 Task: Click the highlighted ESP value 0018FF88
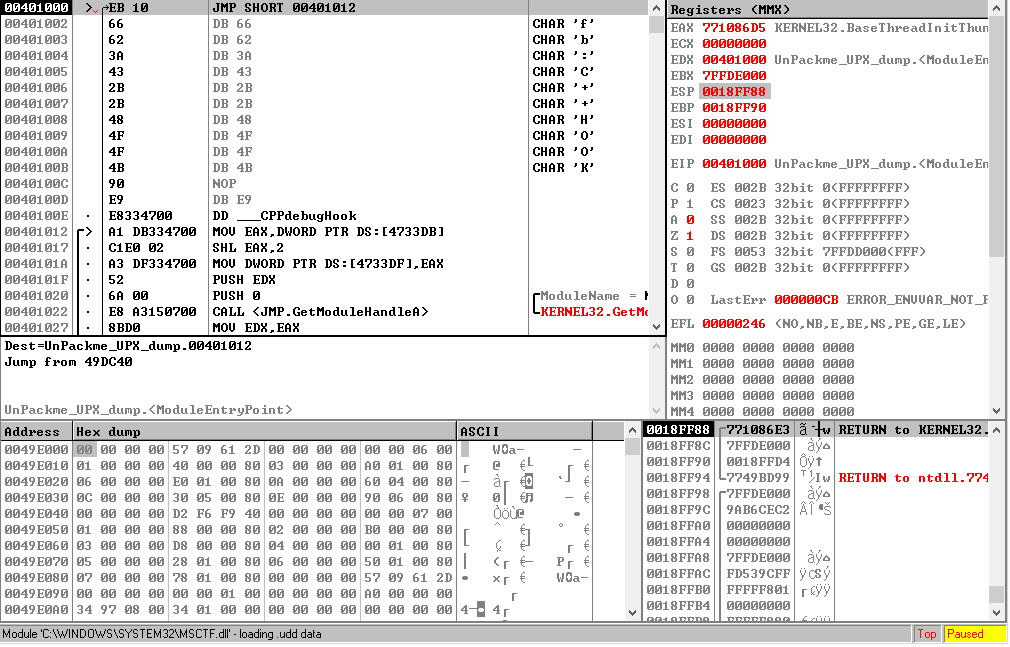point(734,92)
